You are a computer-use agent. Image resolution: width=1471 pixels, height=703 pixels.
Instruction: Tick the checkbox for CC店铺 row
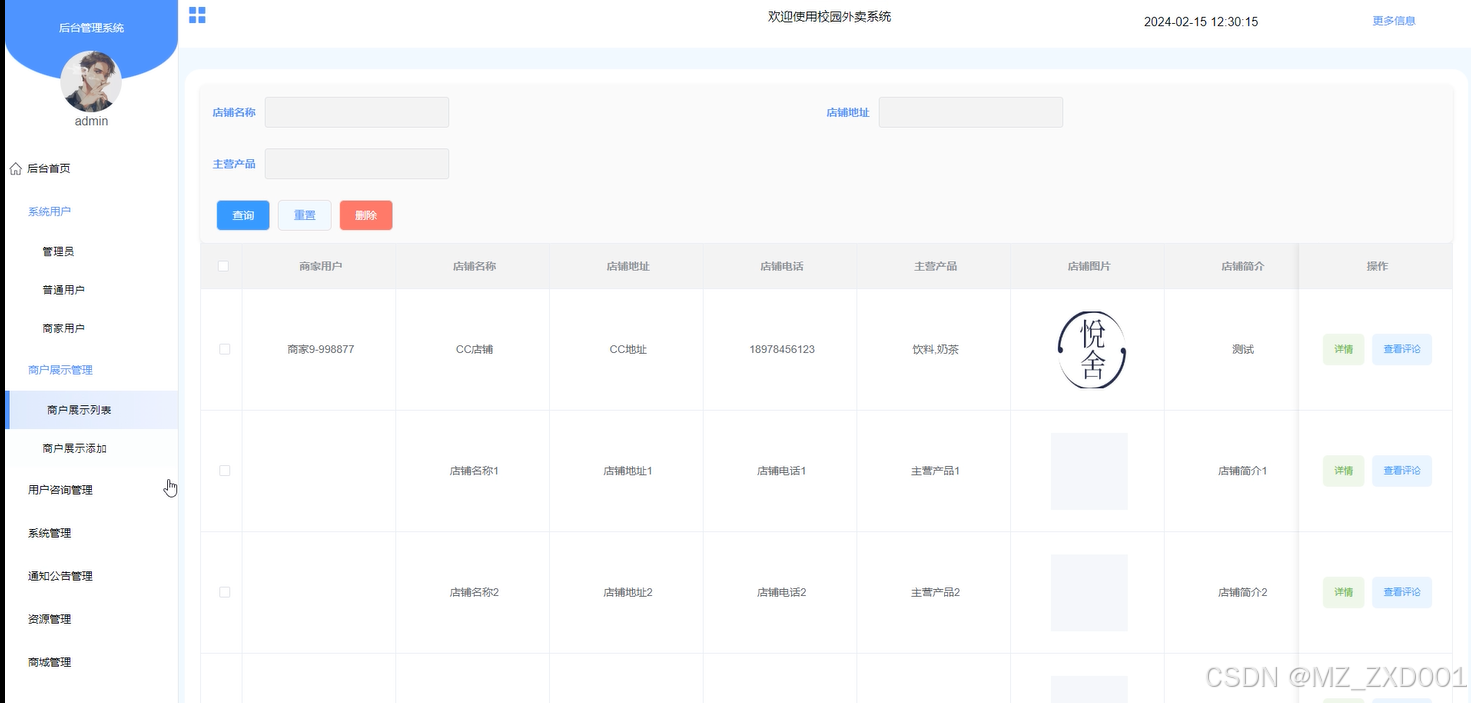click(x=224, y=349)
